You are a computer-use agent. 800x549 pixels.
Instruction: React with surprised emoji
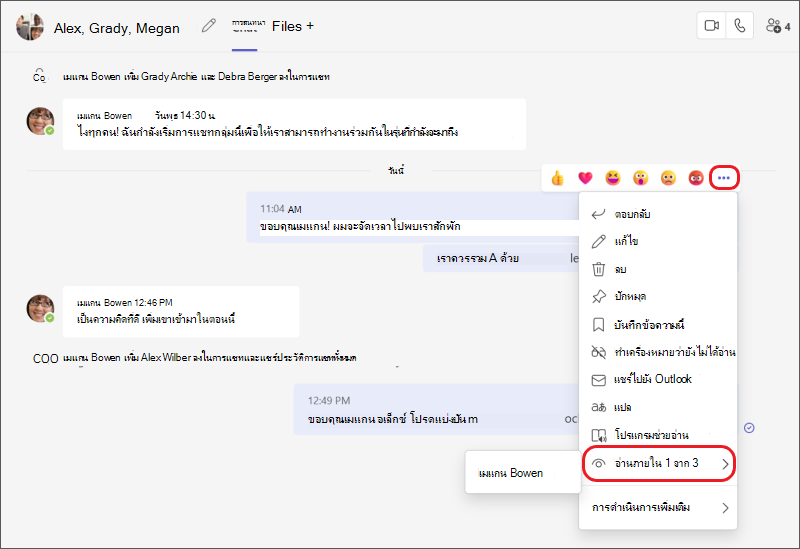click(640, 178)
